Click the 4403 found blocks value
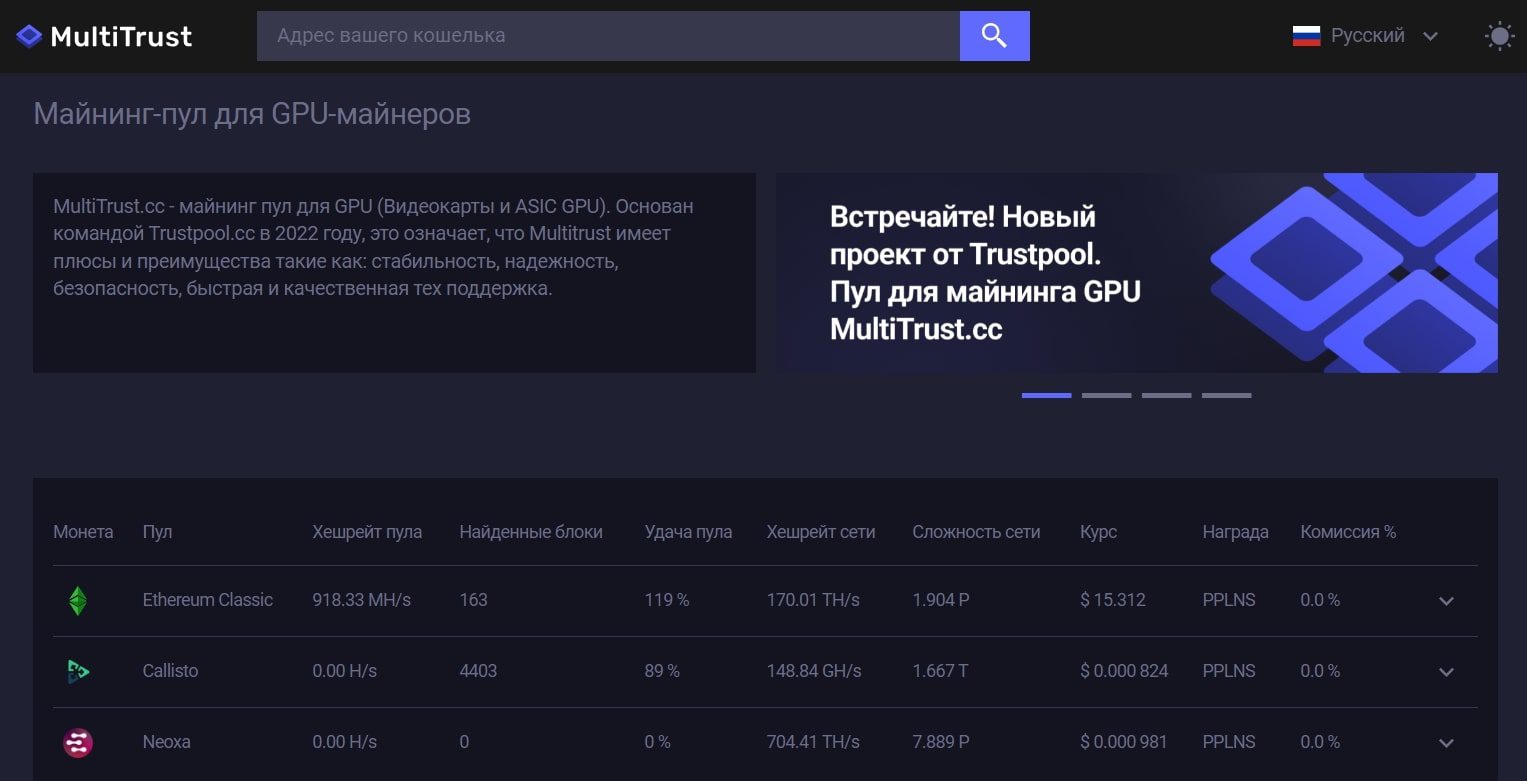 tap(478, 671)
